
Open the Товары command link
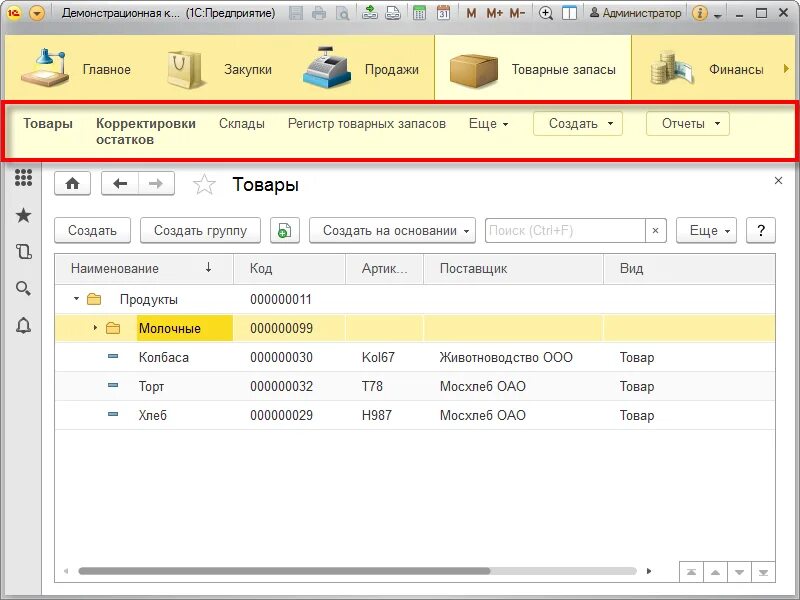click(48, 123)
